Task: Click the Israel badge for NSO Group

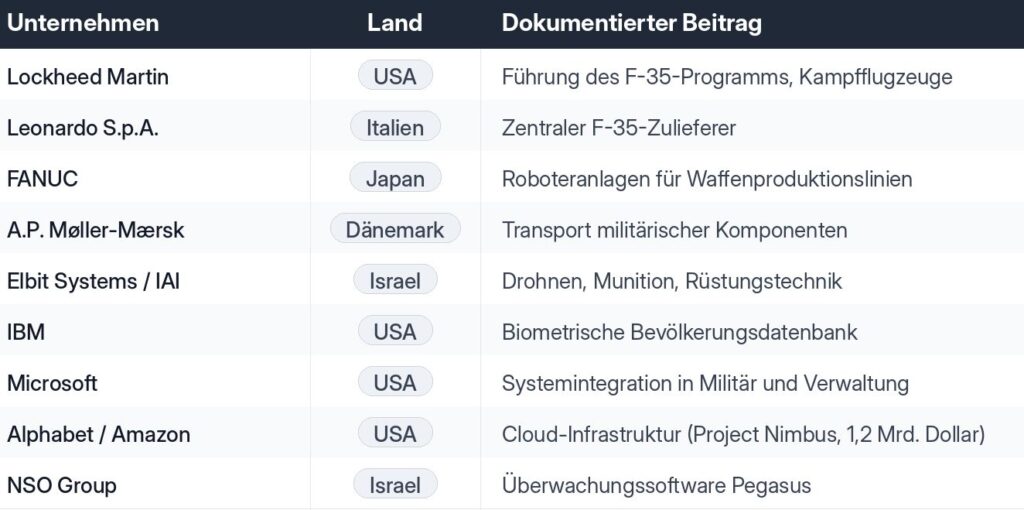Action: pos(395,484)
